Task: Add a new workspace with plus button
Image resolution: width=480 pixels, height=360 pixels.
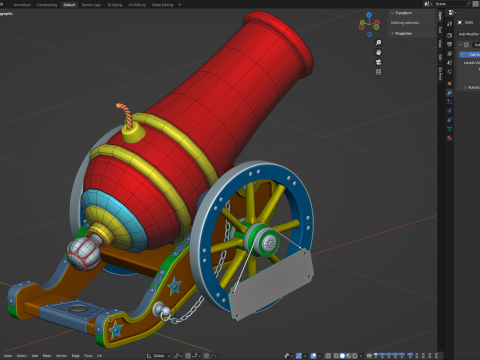Action: click(180, 5)
